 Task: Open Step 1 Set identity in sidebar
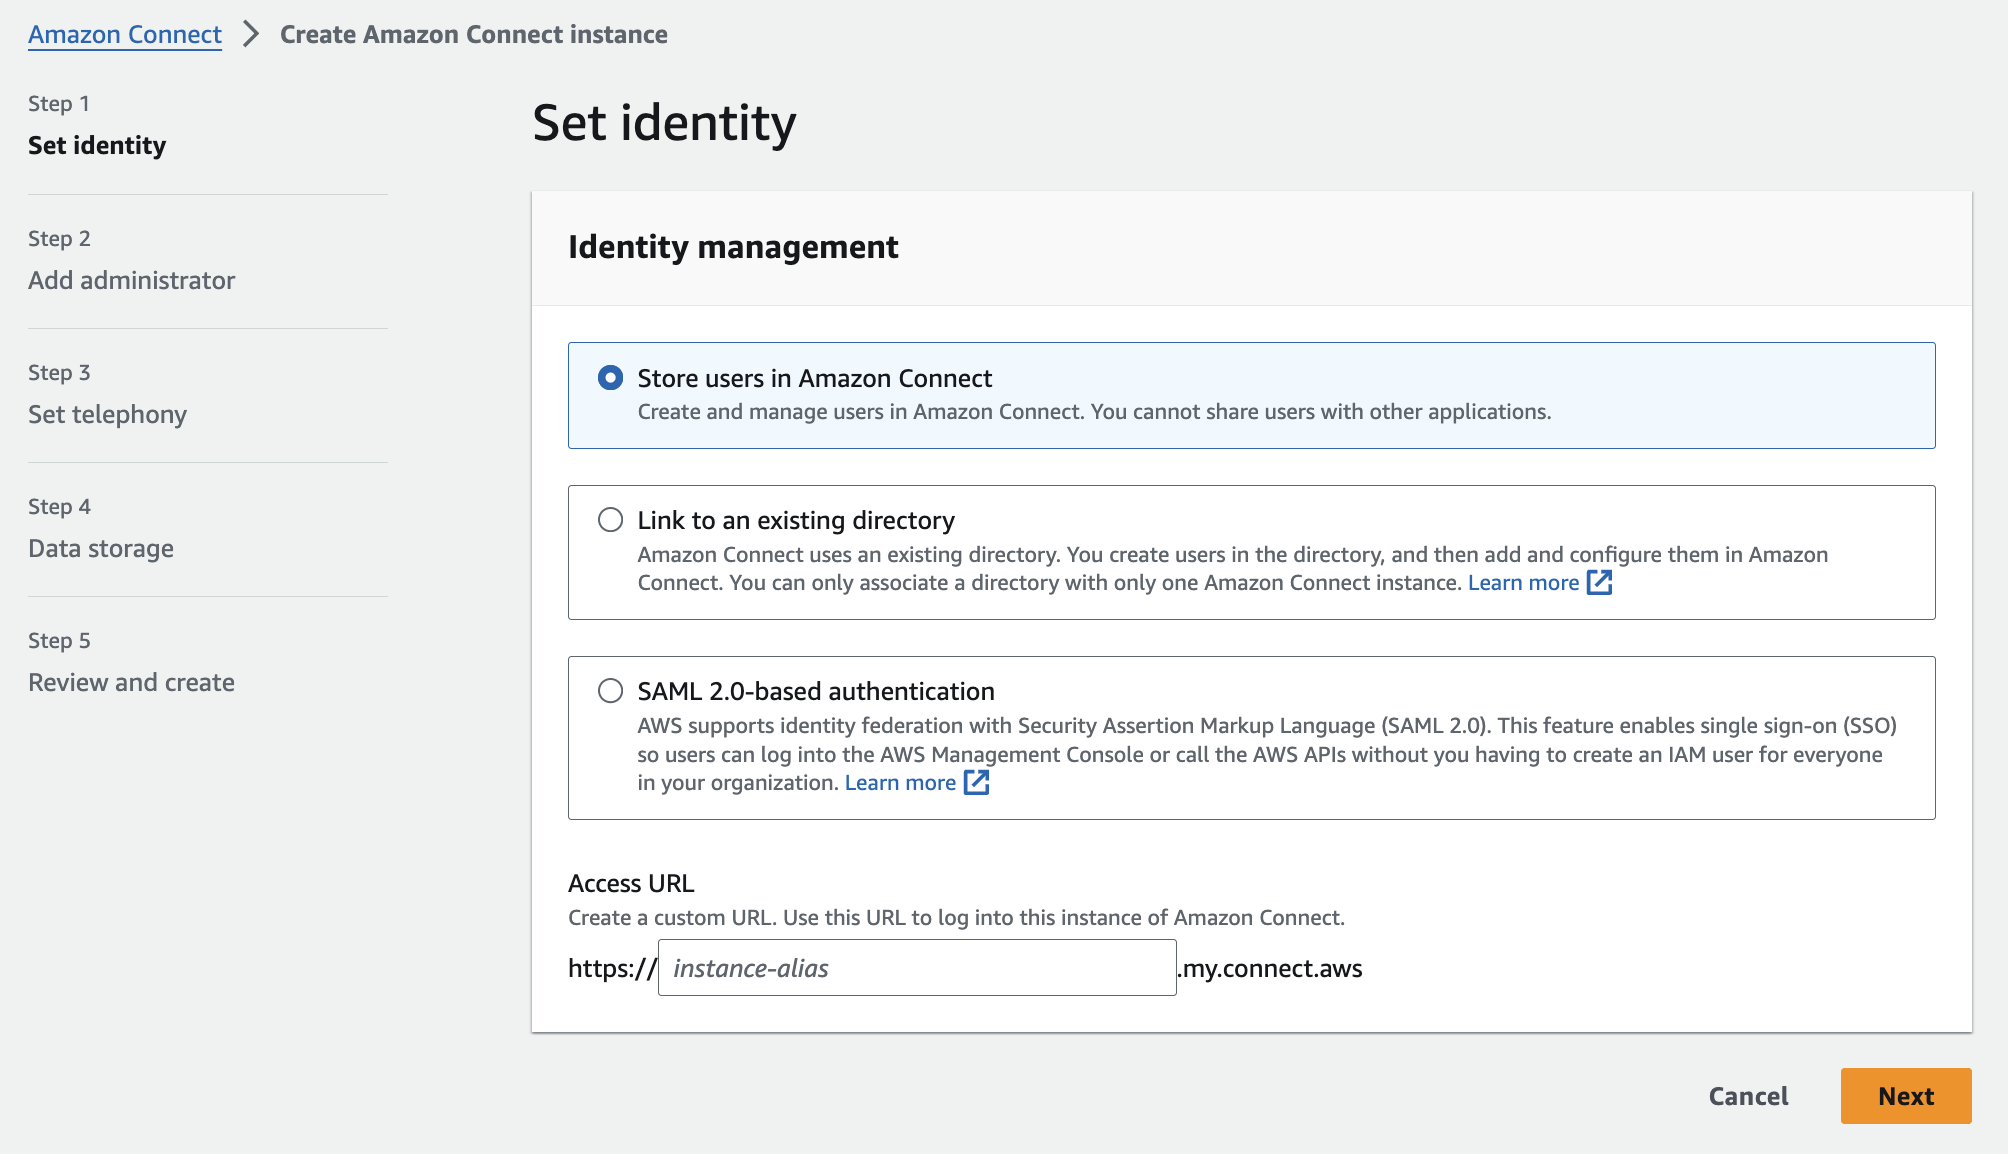(97, 145)
